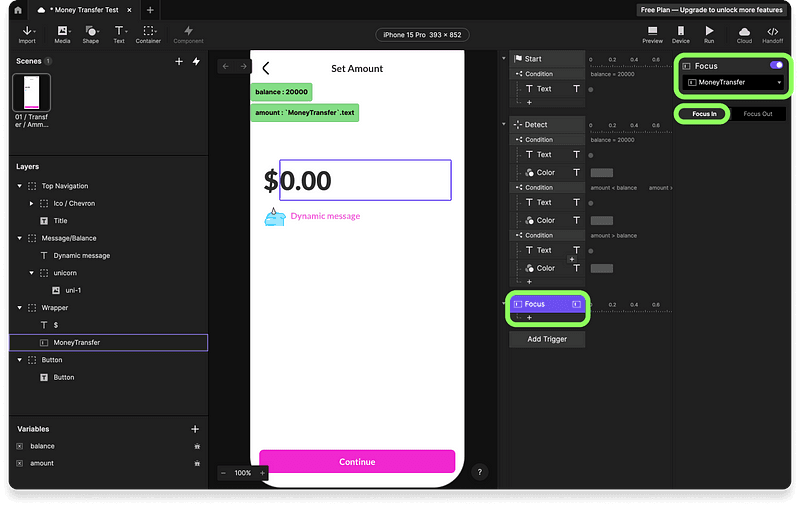Image resolution: width=800 pixels, height=507 pixels.
Task: Open the Handoff code view
Action: [x=772, y=35]
